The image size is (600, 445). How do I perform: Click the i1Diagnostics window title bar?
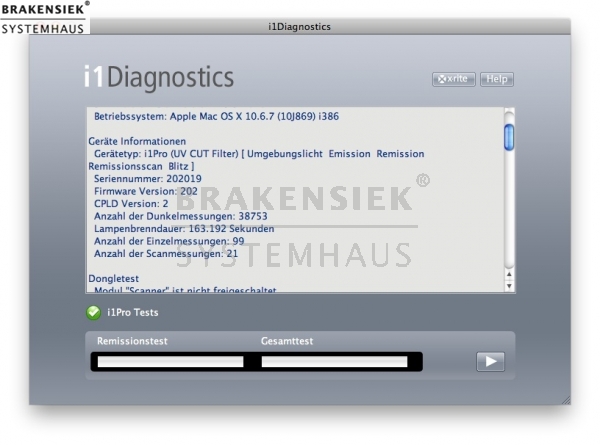point(299,27)
